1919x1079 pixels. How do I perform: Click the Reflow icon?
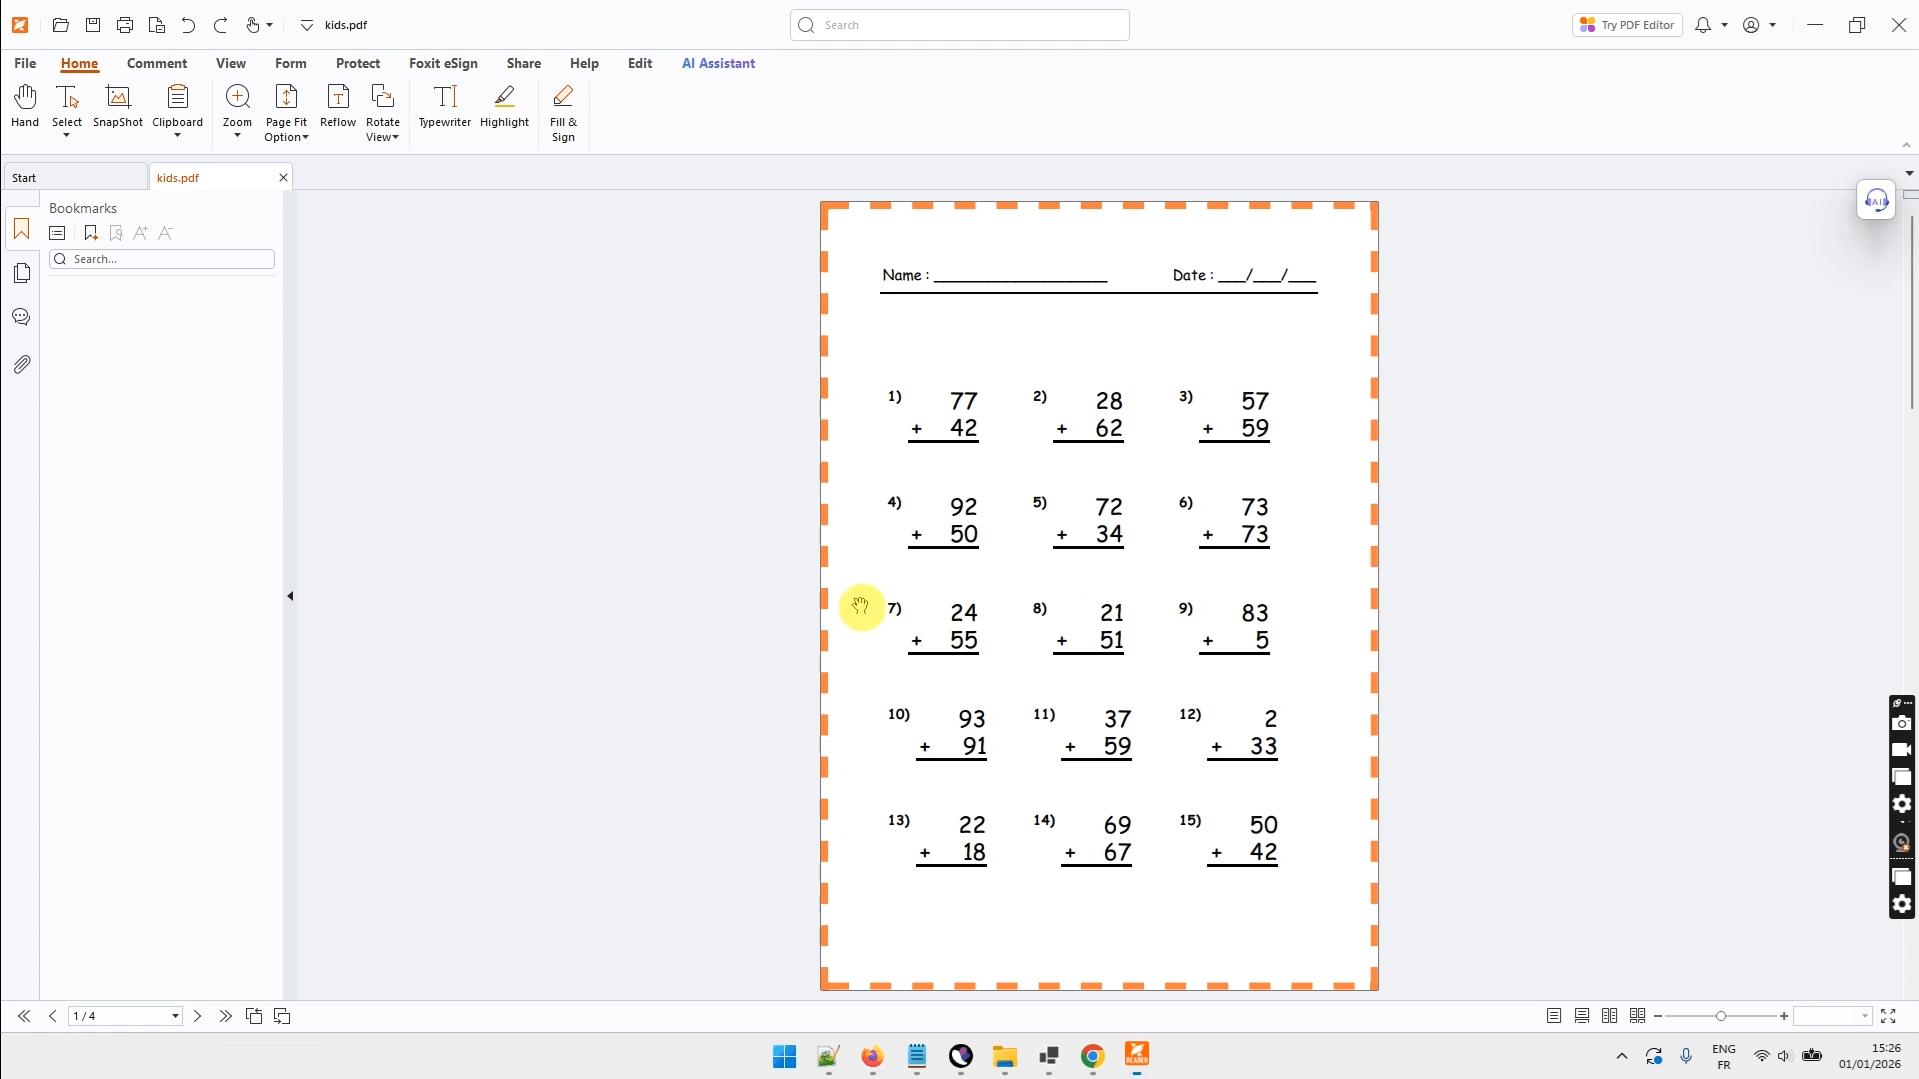[338, 106]
